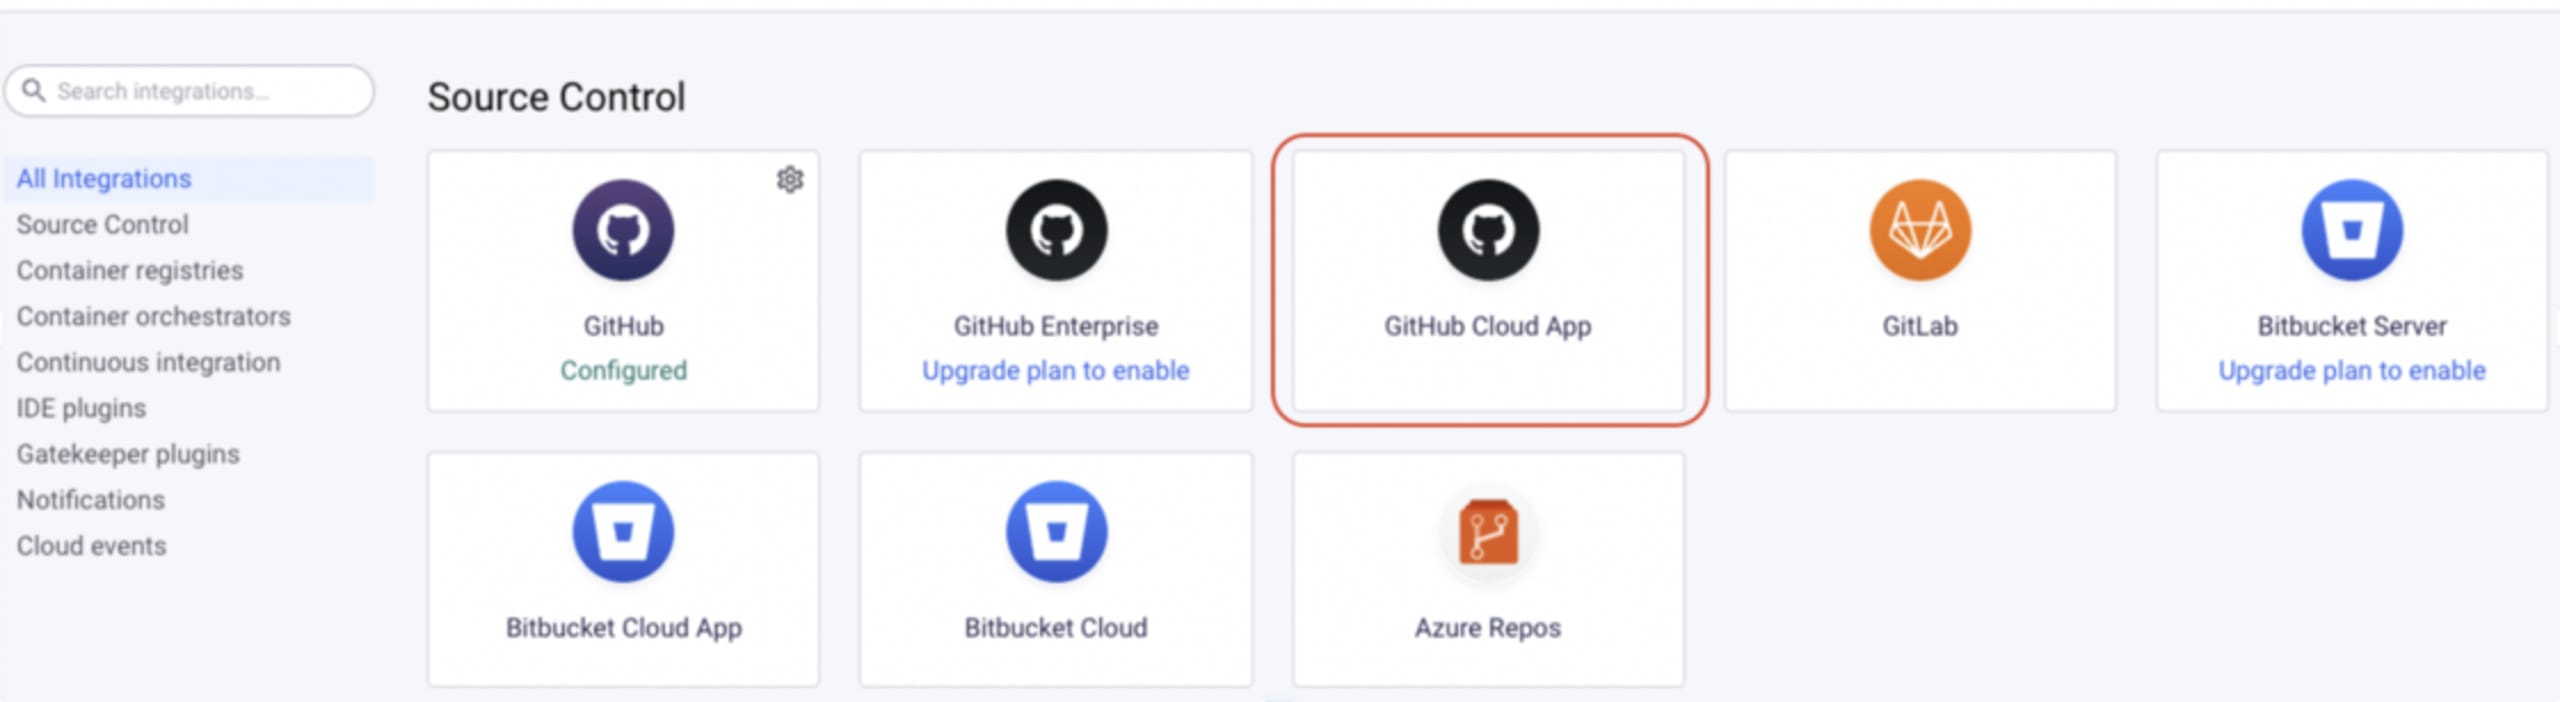Select Gatekeeper plugins category
This screenshot has height=702, width=2560.
click(128, 455)
